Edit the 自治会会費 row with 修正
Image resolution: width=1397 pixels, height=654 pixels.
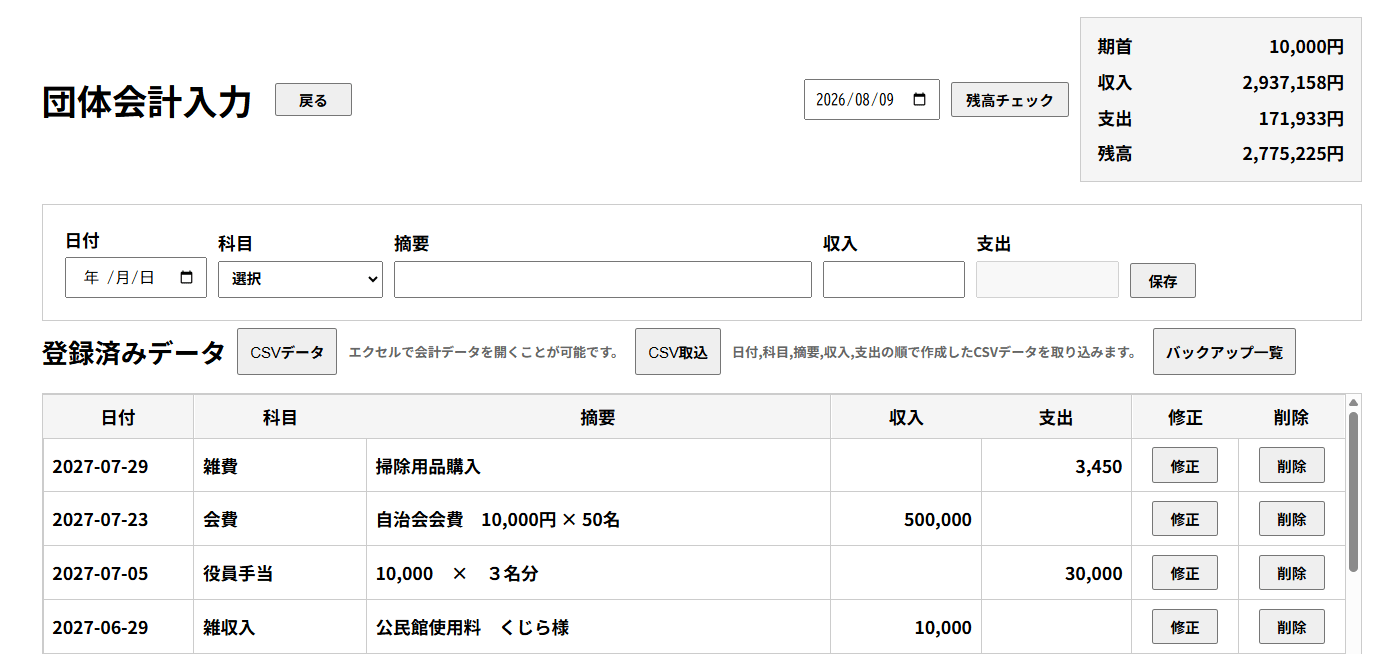(1185, 519)
